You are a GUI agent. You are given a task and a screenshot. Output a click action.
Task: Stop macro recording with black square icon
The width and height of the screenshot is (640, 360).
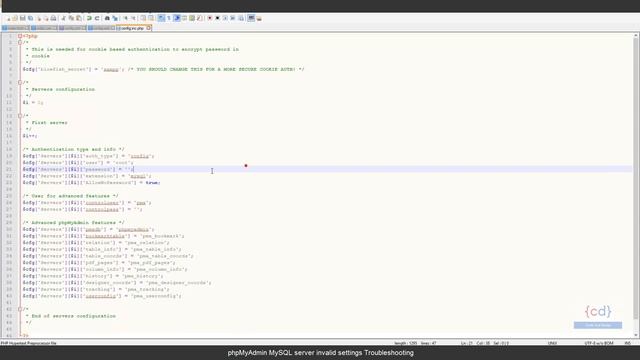[x=218, y=18]
